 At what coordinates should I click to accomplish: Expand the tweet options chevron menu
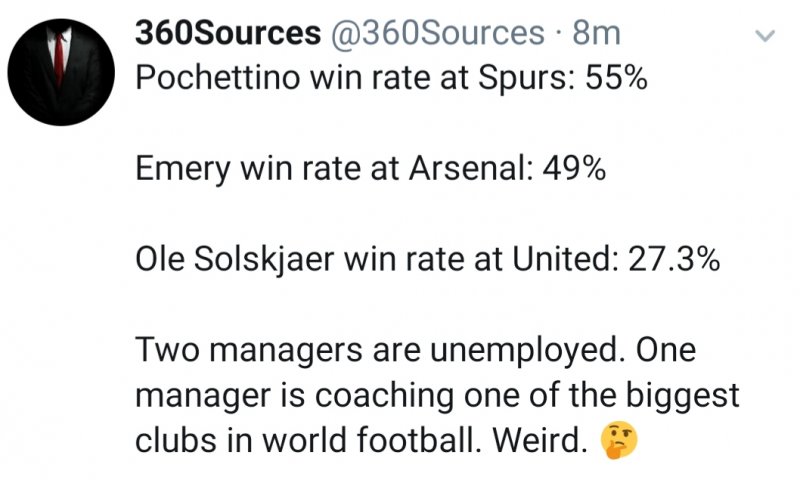coord(765,35)
